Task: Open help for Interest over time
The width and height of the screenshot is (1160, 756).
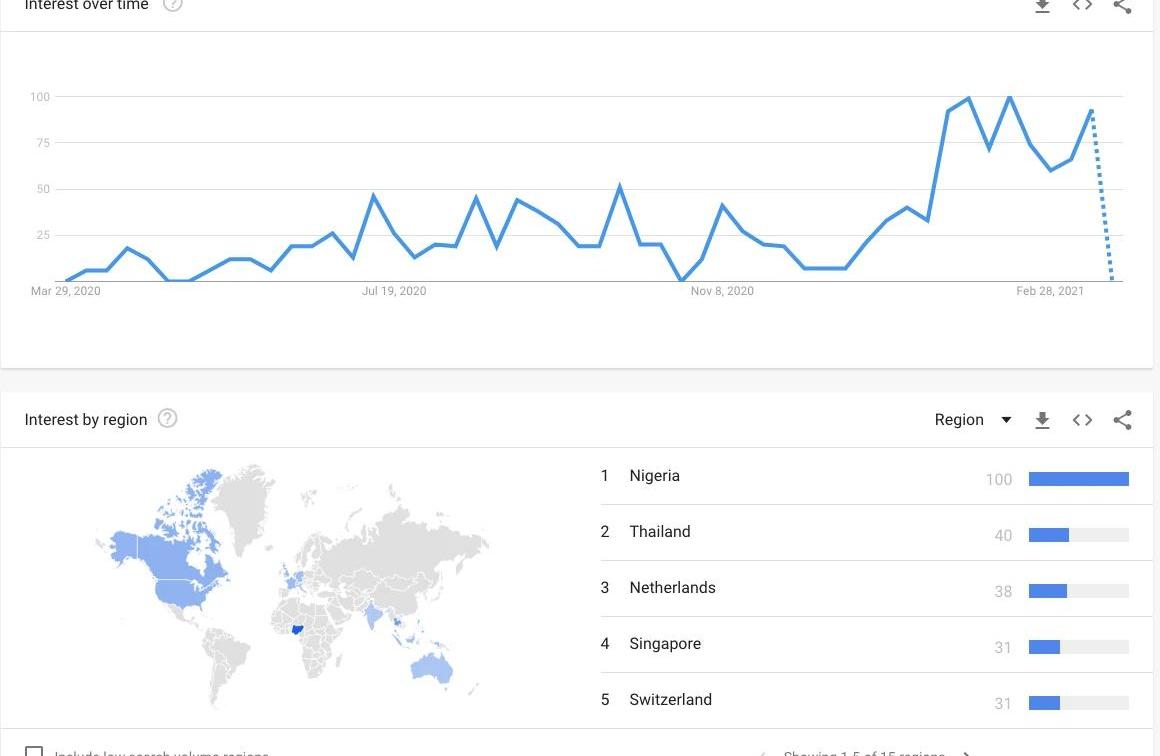Action: click(x=172, y=5)
